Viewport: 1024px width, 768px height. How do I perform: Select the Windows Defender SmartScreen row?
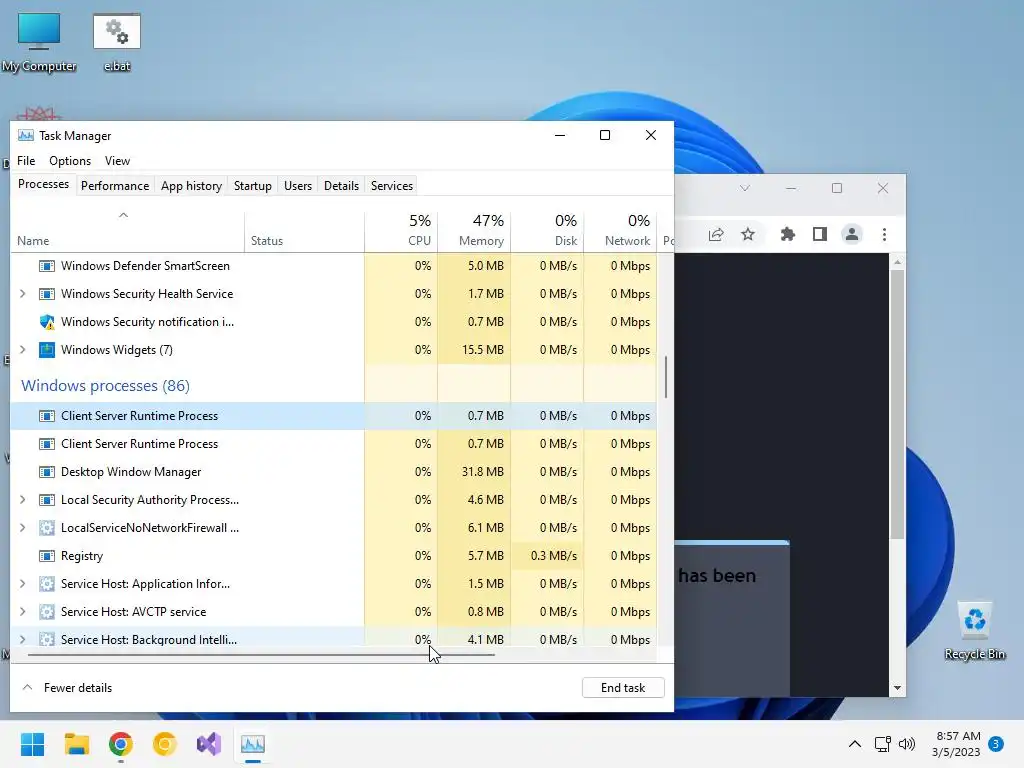[x=333, y=266]
